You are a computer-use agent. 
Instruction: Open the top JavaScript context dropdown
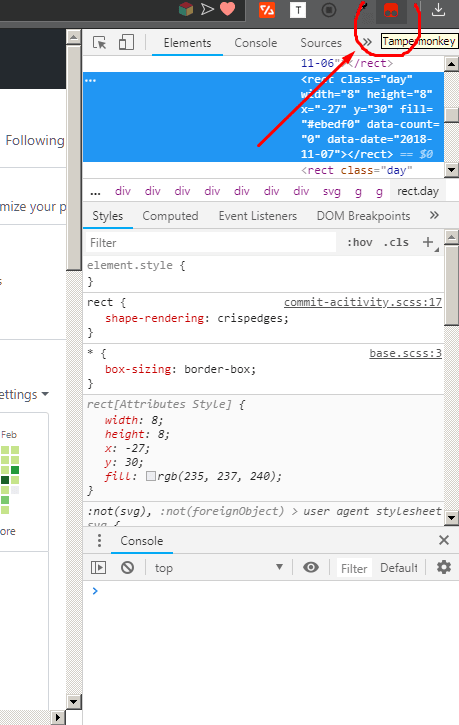point(219,567)
